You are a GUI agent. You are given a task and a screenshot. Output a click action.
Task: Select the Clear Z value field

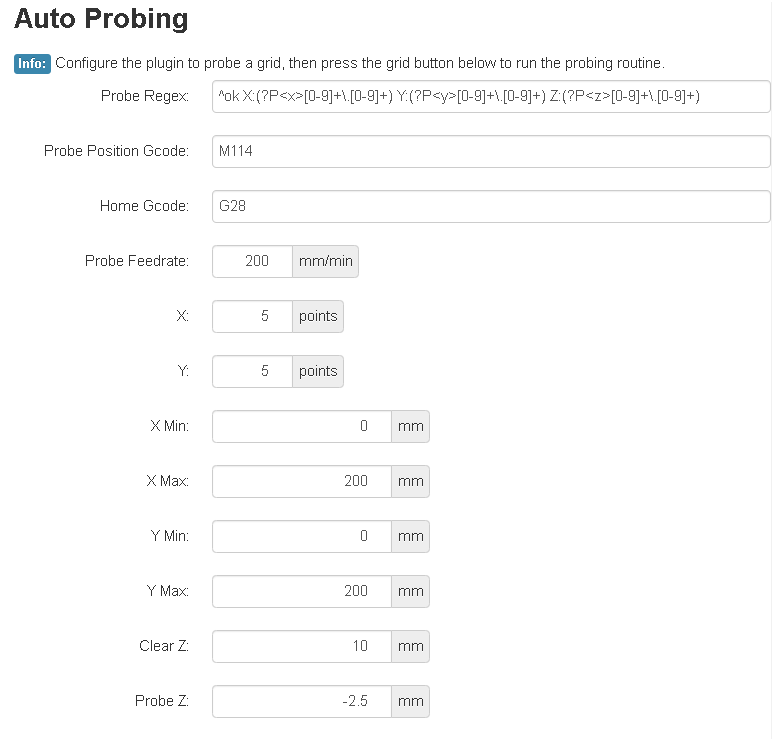tap(301, 646)
